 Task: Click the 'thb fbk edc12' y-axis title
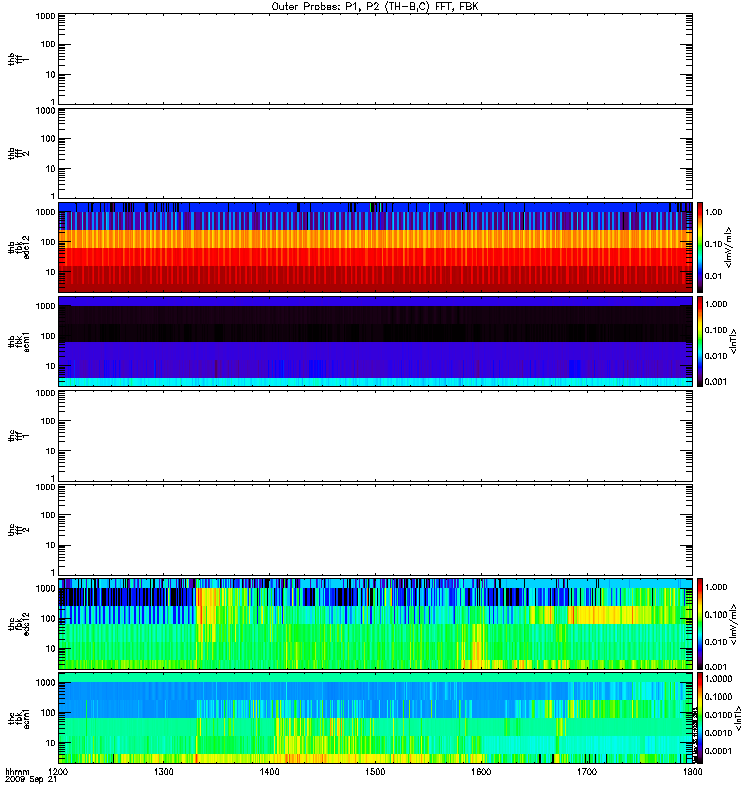tap(18, 247)
